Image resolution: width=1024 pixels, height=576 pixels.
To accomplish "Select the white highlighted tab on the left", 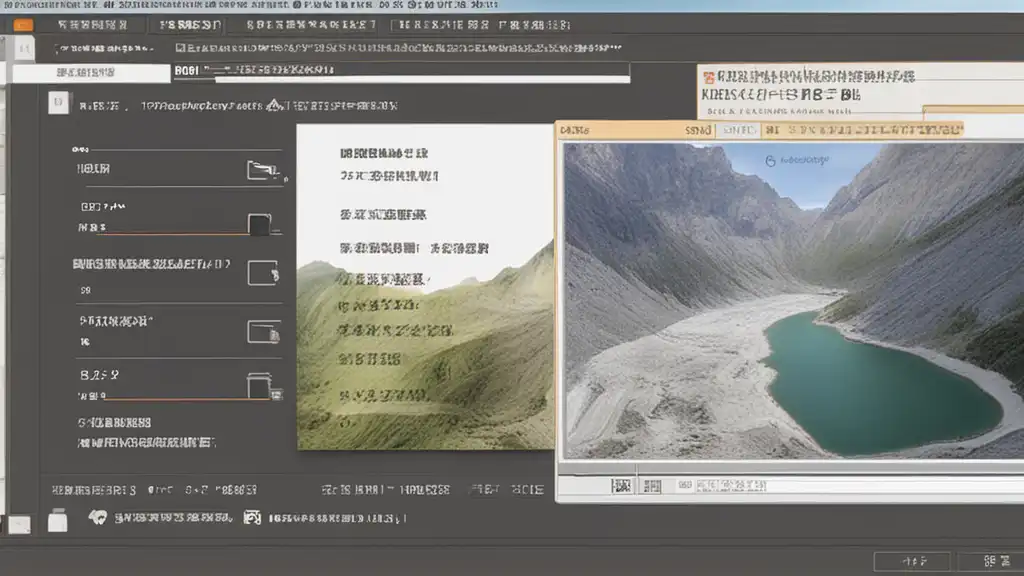I will [x=90, y=73].
